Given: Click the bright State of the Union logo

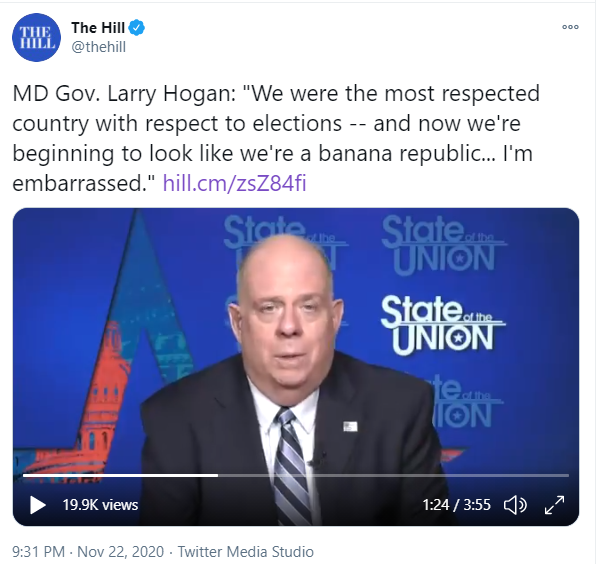Looking at the screenshot, I should point(442,325).
